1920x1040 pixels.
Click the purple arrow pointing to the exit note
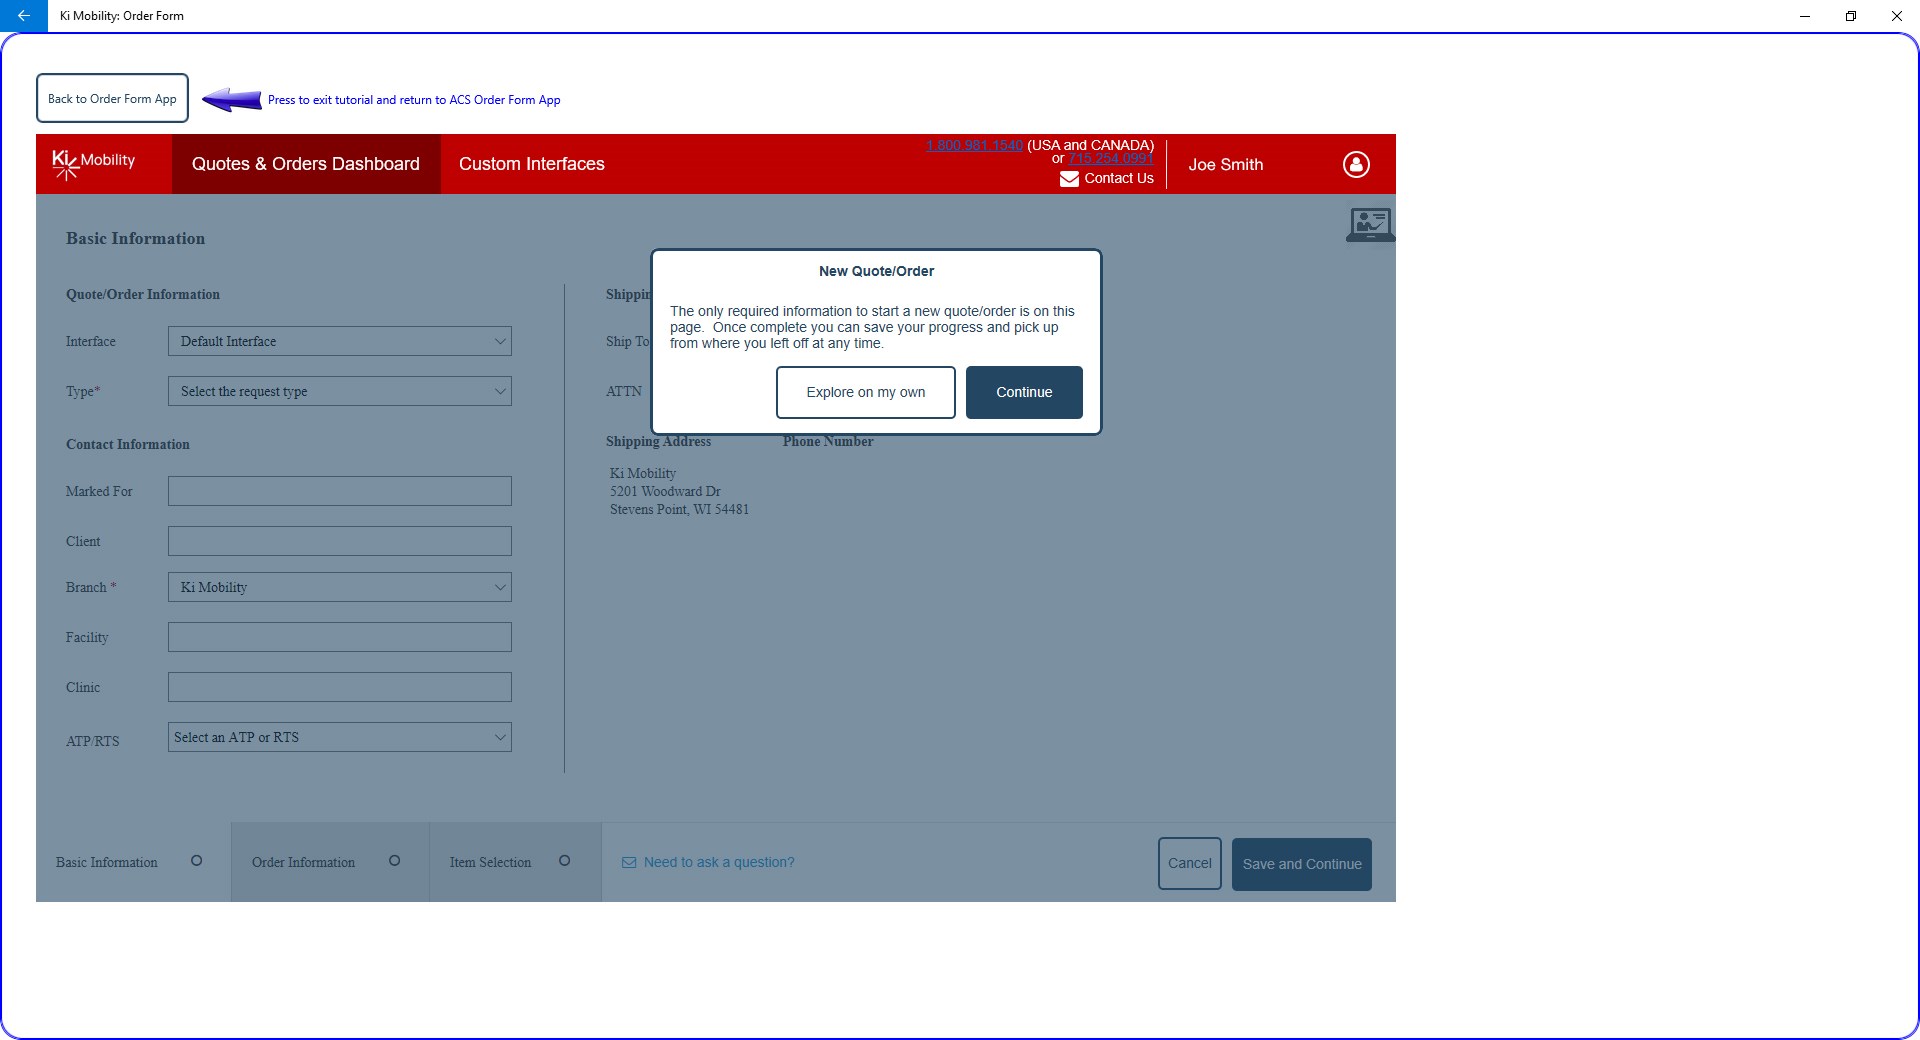231,99
